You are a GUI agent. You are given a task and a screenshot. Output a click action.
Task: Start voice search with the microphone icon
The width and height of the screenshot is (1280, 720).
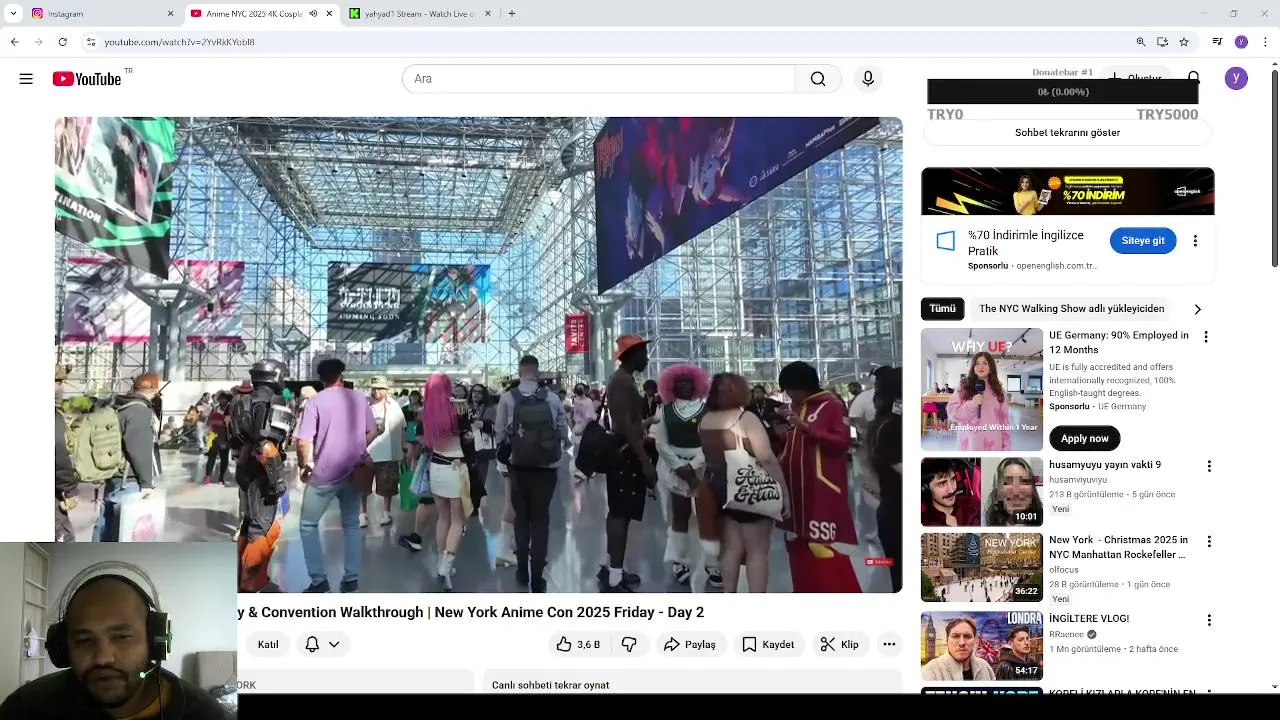[868, 79]
